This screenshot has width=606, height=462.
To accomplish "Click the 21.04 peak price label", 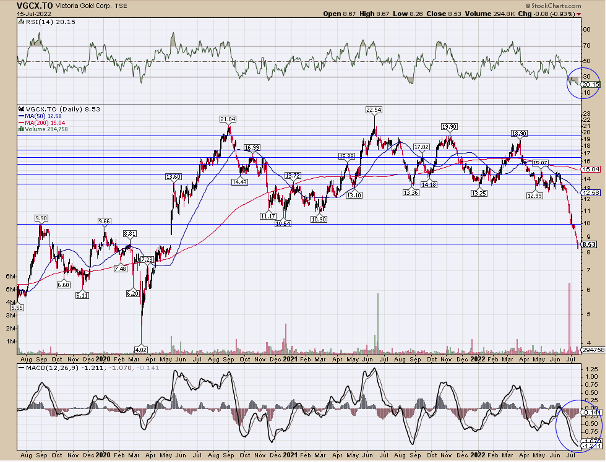I will (228, 119).
